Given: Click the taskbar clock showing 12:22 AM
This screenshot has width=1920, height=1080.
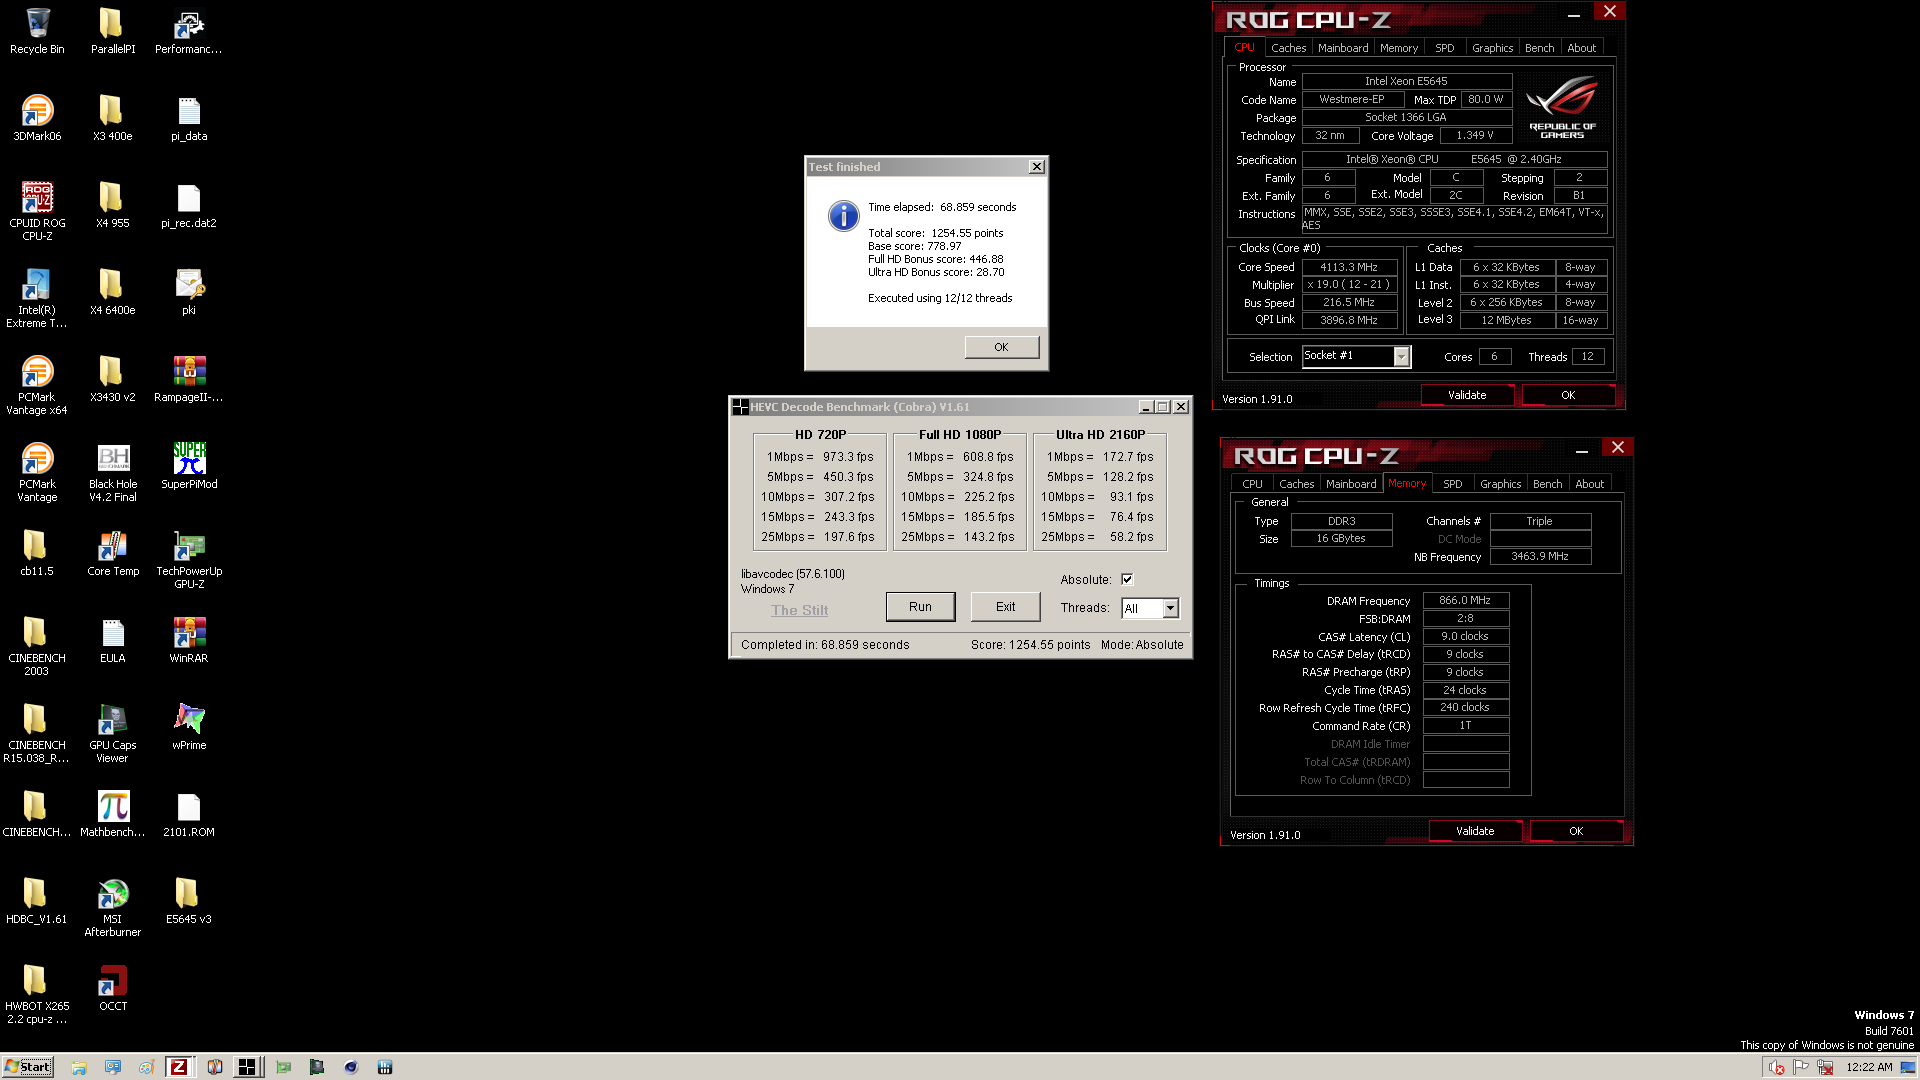Looking at the screenshot, I should coord(1869,1067).
